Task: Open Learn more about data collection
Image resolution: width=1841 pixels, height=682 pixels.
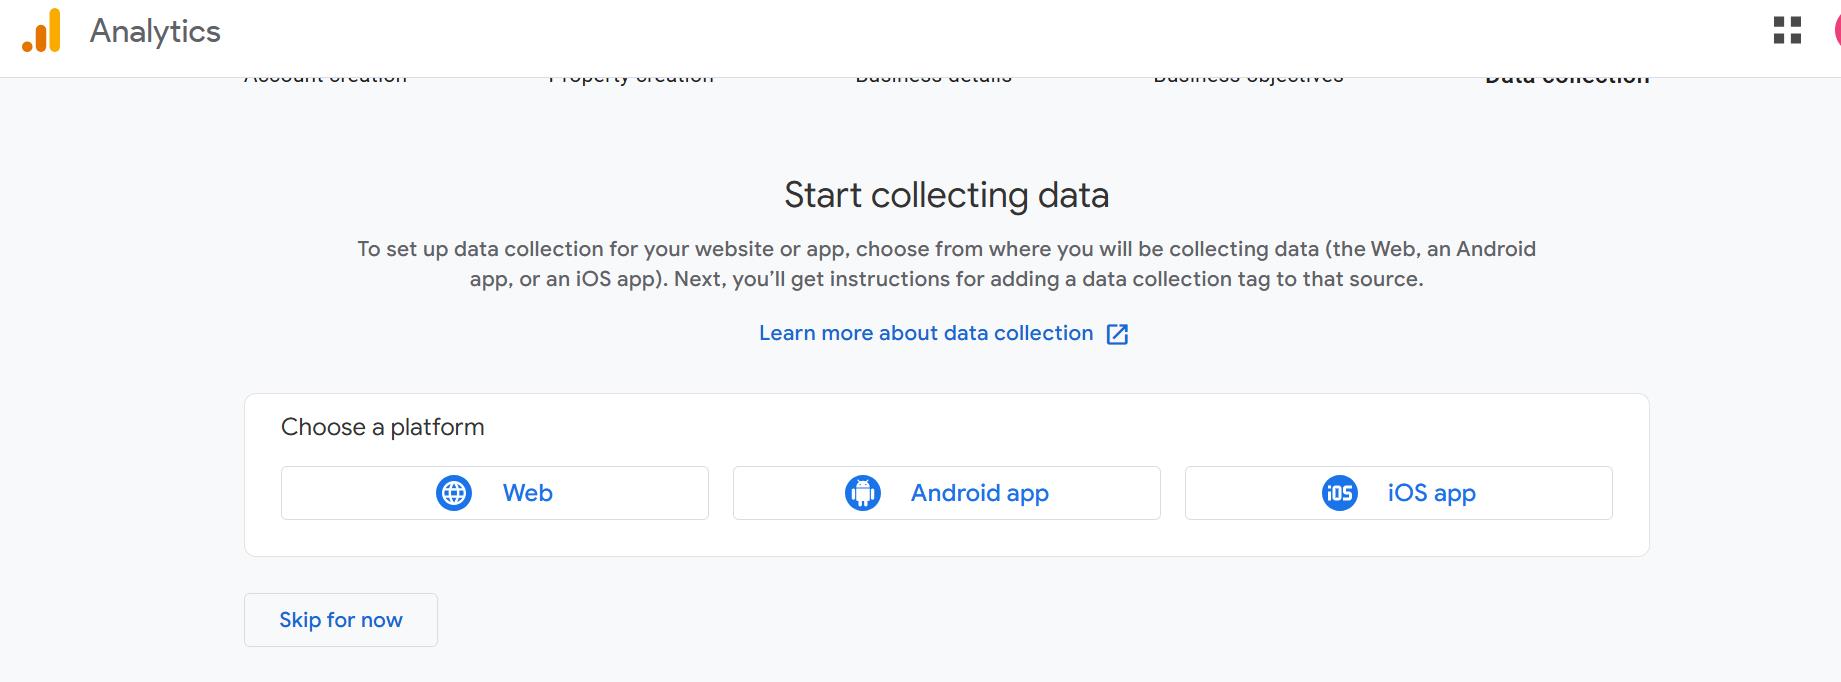Action: click(925, 333)
